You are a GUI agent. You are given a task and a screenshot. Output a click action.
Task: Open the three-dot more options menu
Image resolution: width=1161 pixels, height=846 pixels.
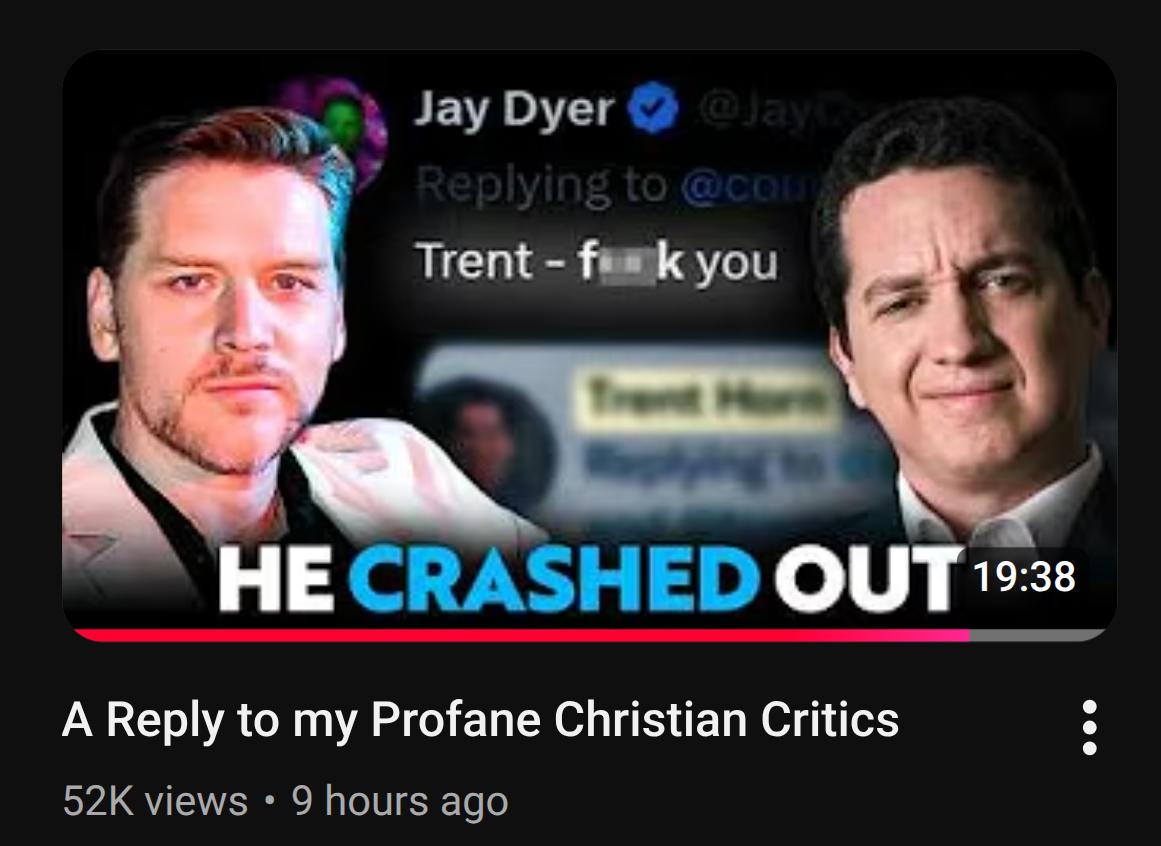[x=1089, y=728]
